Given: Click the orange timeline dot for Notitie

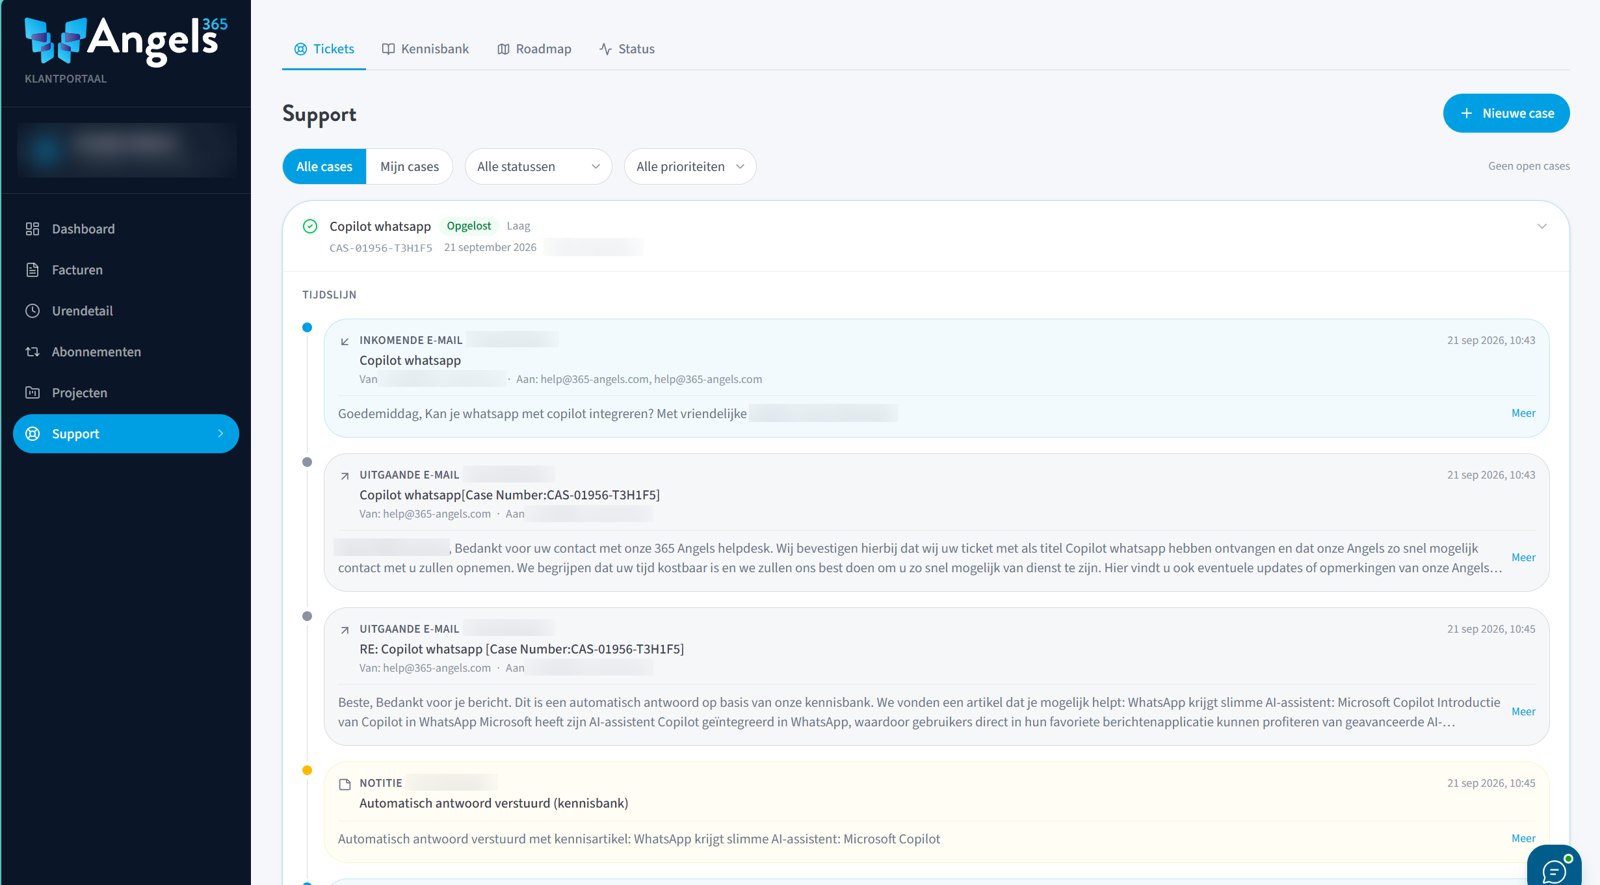Looking at the screenshot, I should pos(307,770).
